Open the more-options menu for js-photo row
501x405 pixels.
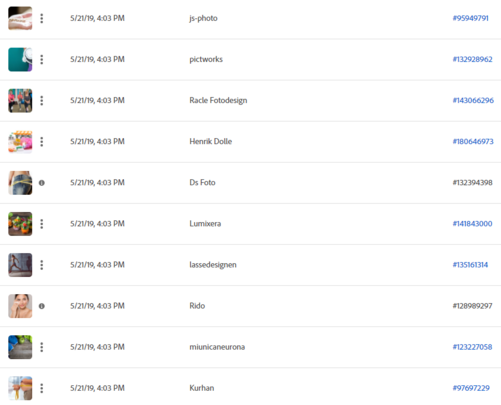[x=42, y=18]
